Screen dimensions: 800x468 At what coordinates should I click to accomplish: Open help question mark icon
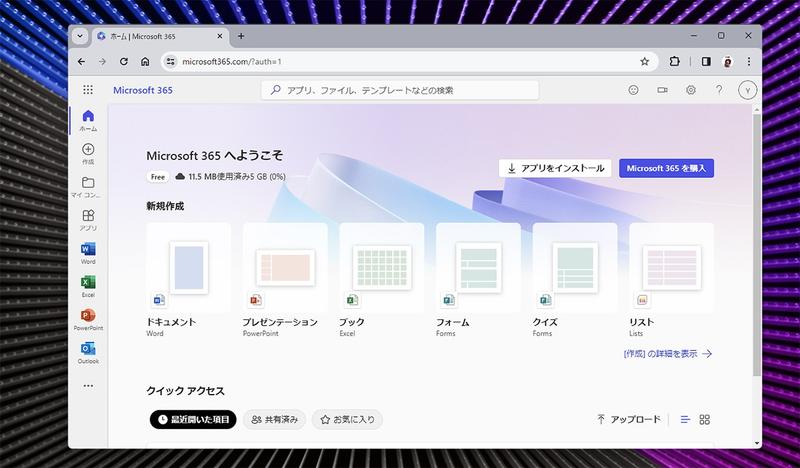[719, 90]
